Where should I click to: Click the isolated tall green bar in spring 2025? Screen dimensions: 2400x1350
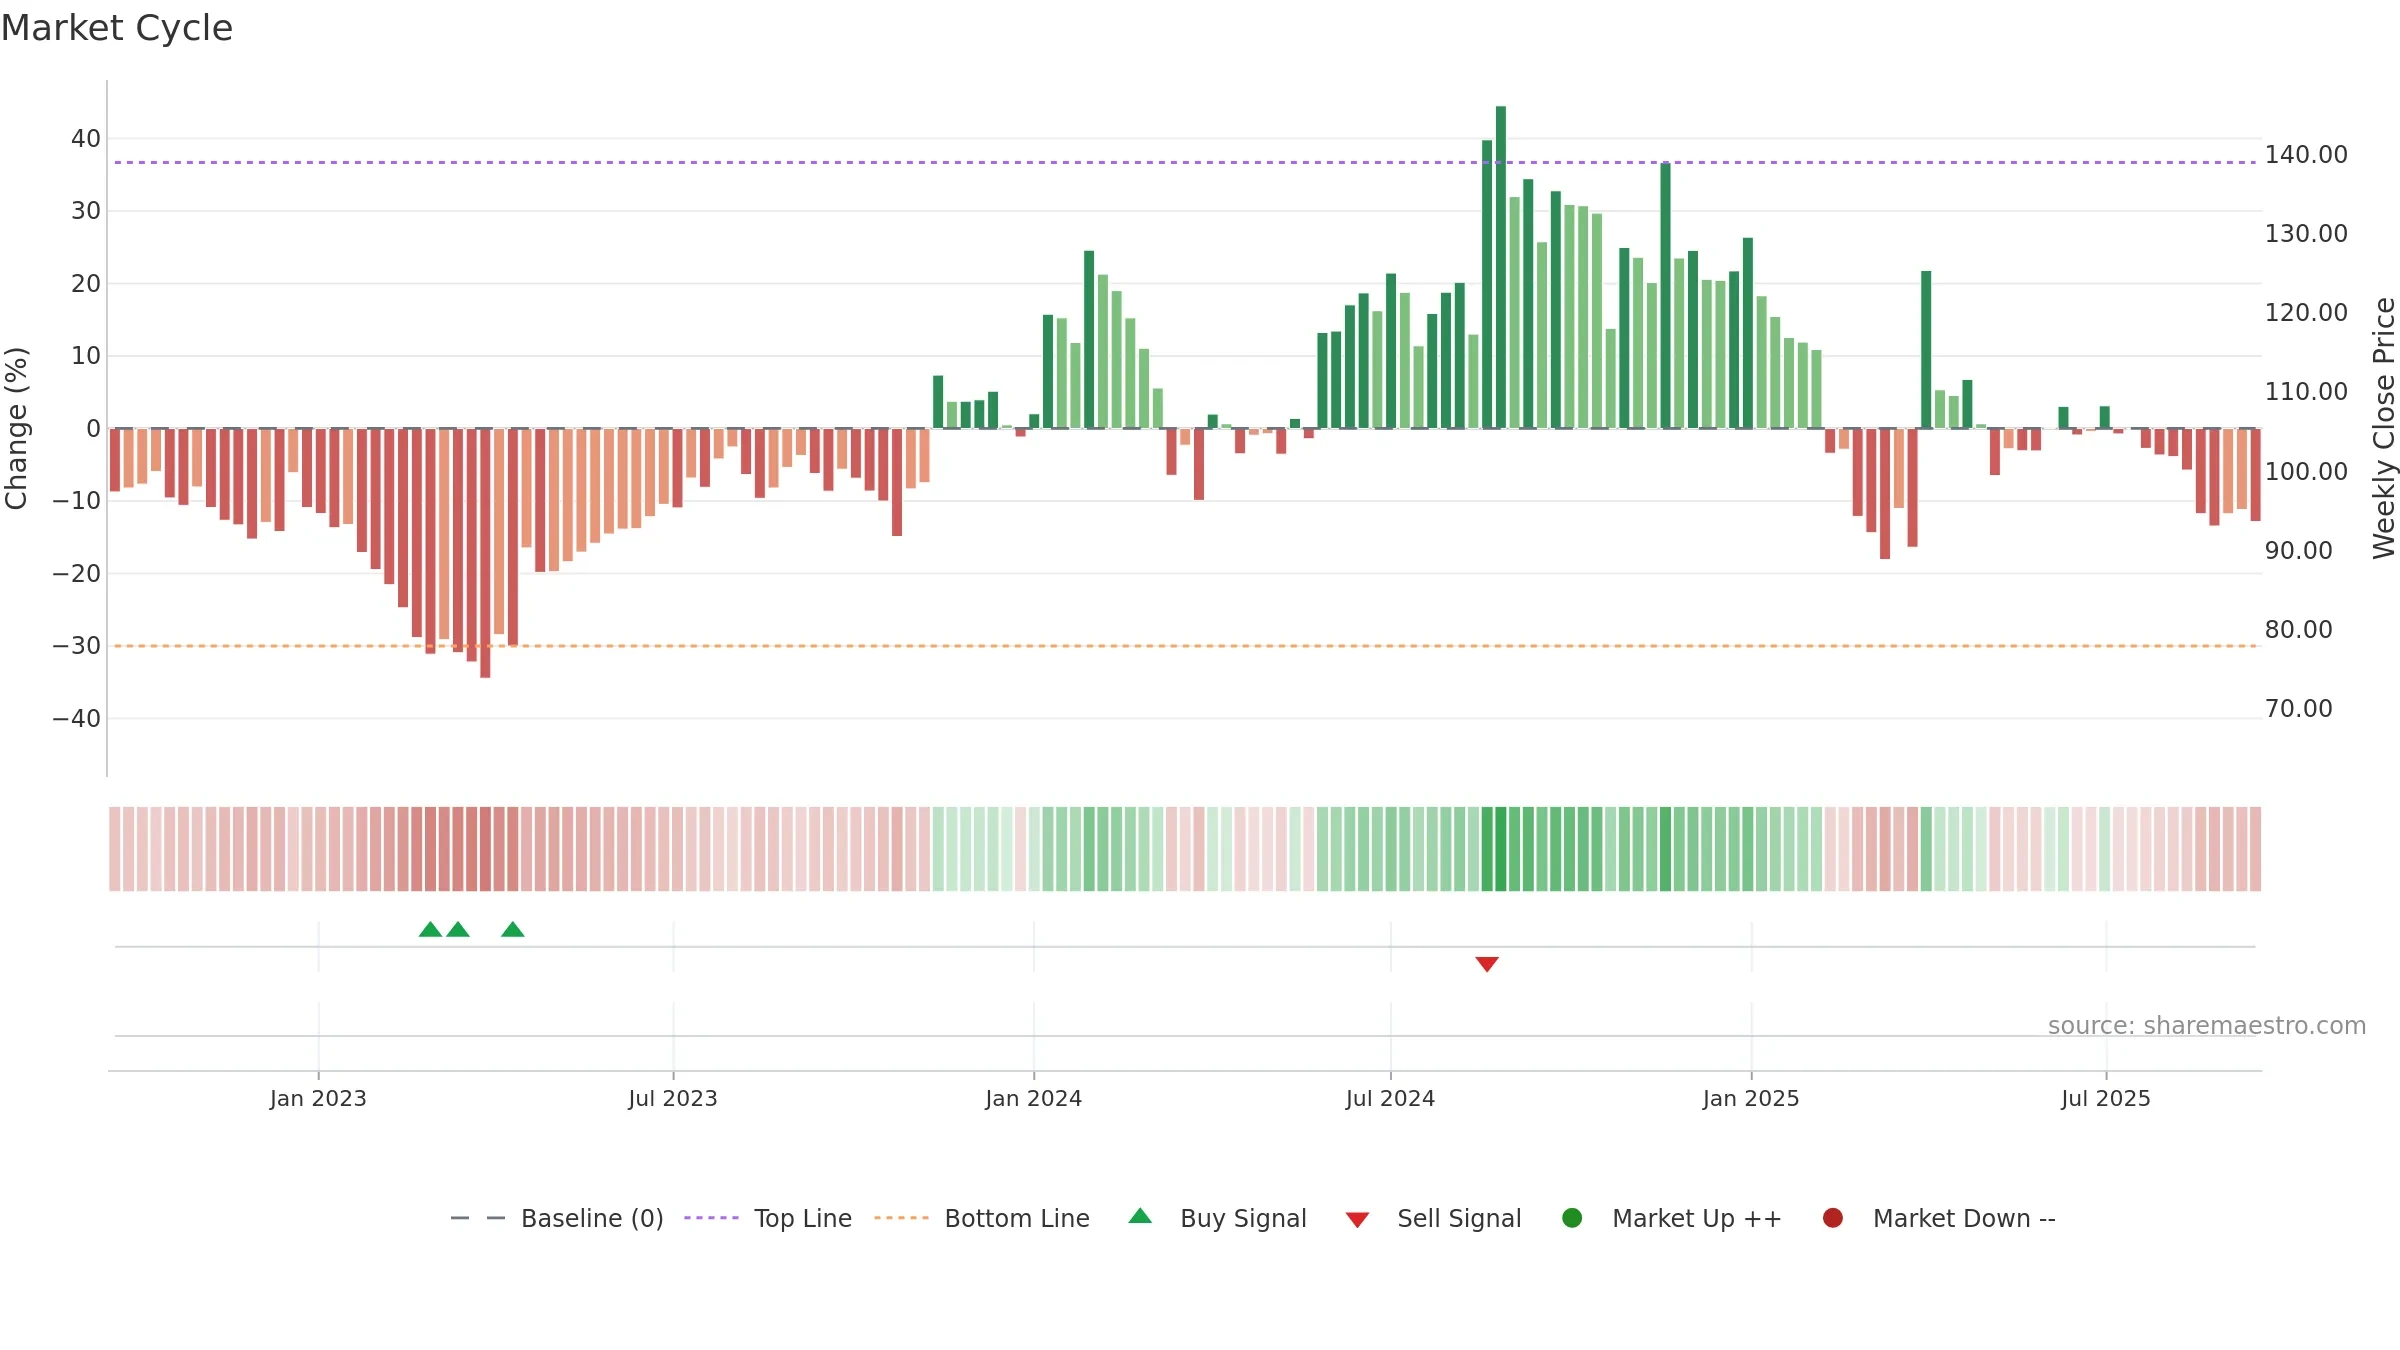pos(1926,349)
